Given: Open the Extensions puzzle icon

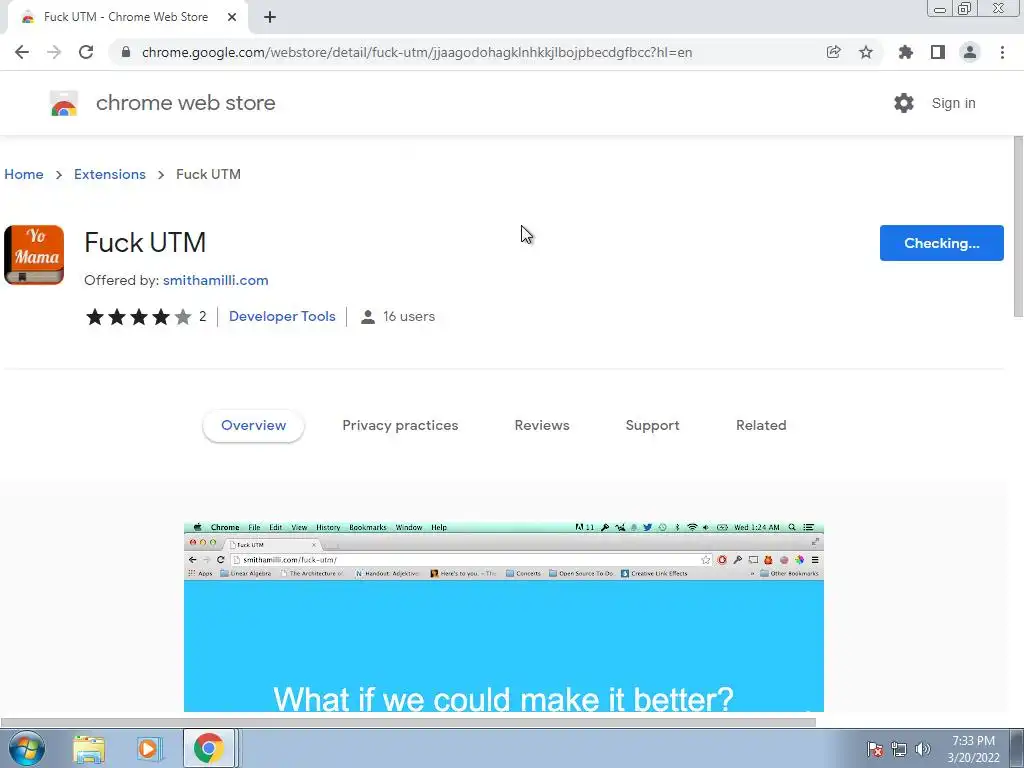Looking at the screenshot, I should pos(905,52).
